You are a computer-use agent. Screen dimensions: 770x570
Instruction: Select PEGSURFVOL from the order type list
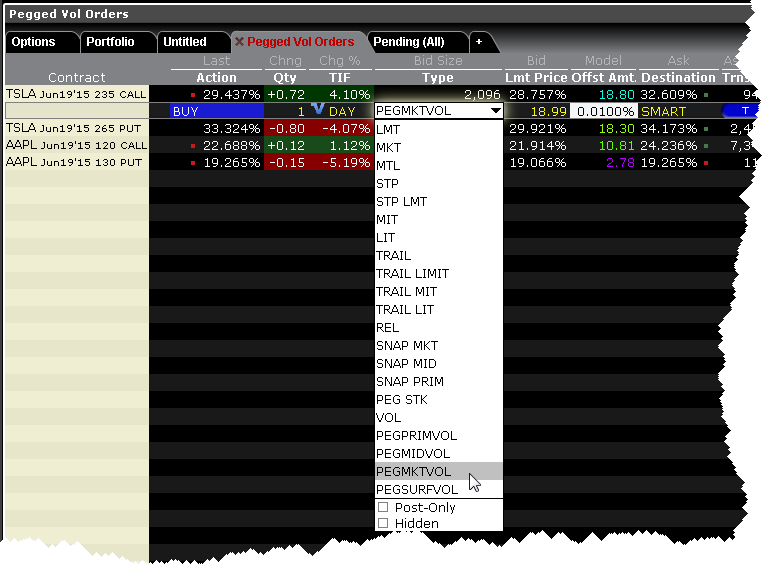(417, 489)
